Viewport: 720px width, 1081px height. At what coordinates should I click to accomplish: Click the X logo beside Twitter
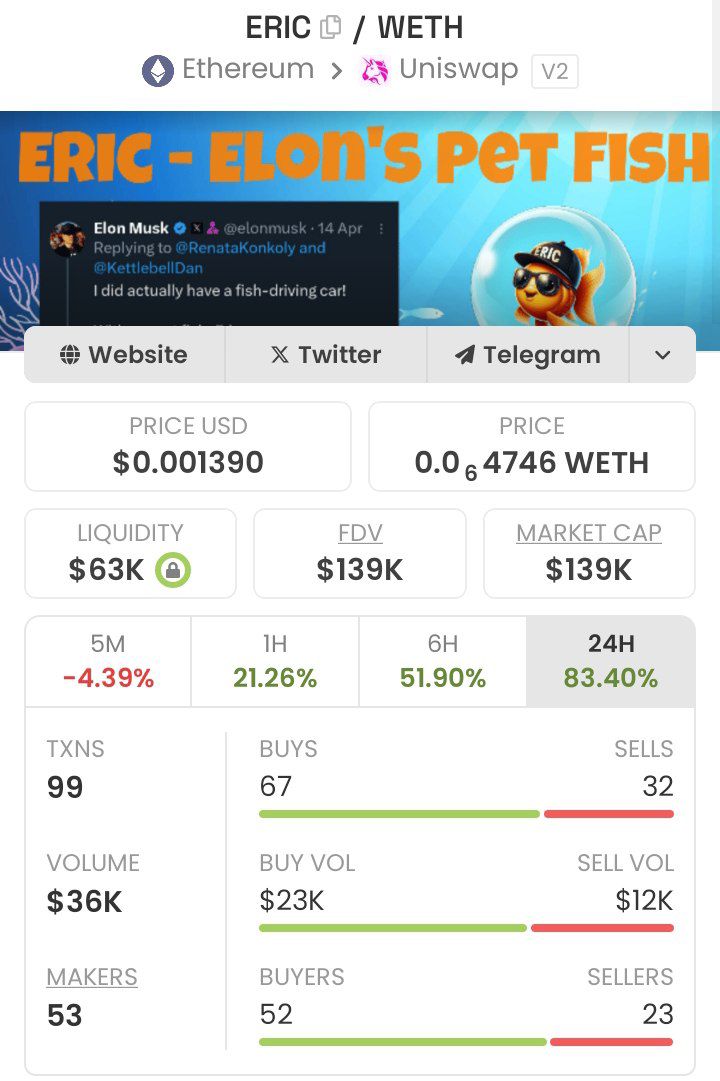pos(280,355)
